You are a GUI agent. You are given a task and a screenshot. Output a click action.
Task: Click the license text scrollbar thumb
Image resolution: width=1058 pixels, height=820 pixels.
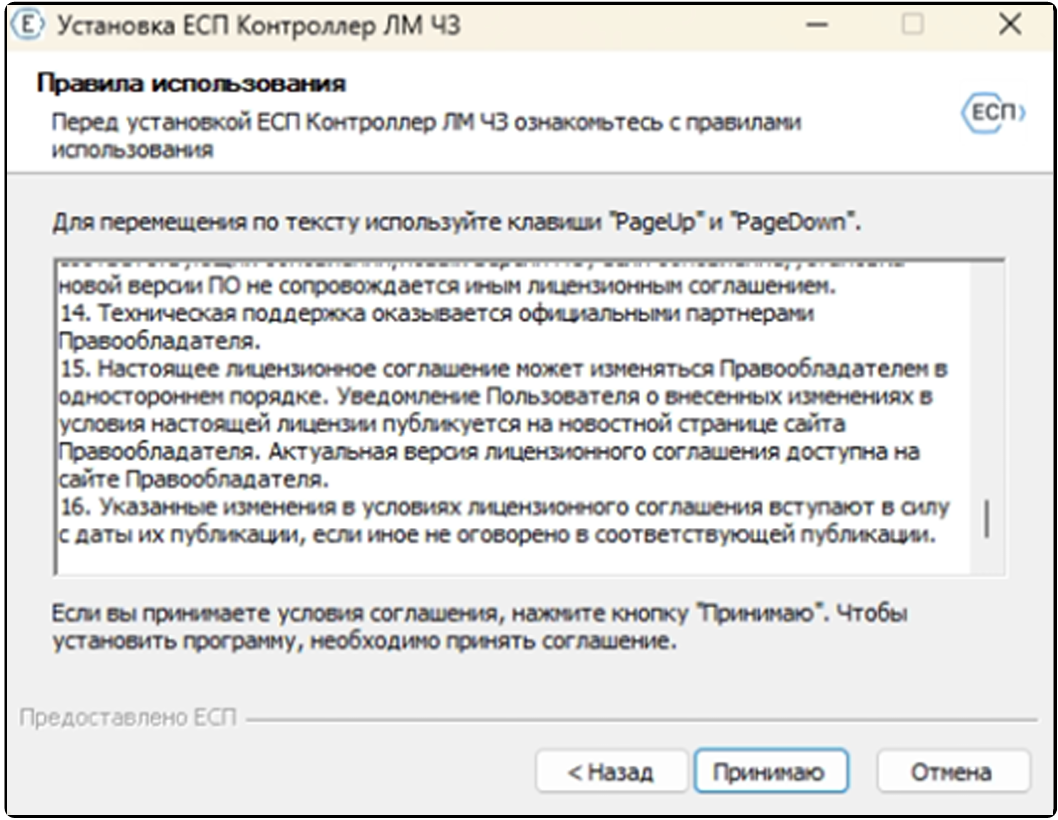click(x=987, y=518)
